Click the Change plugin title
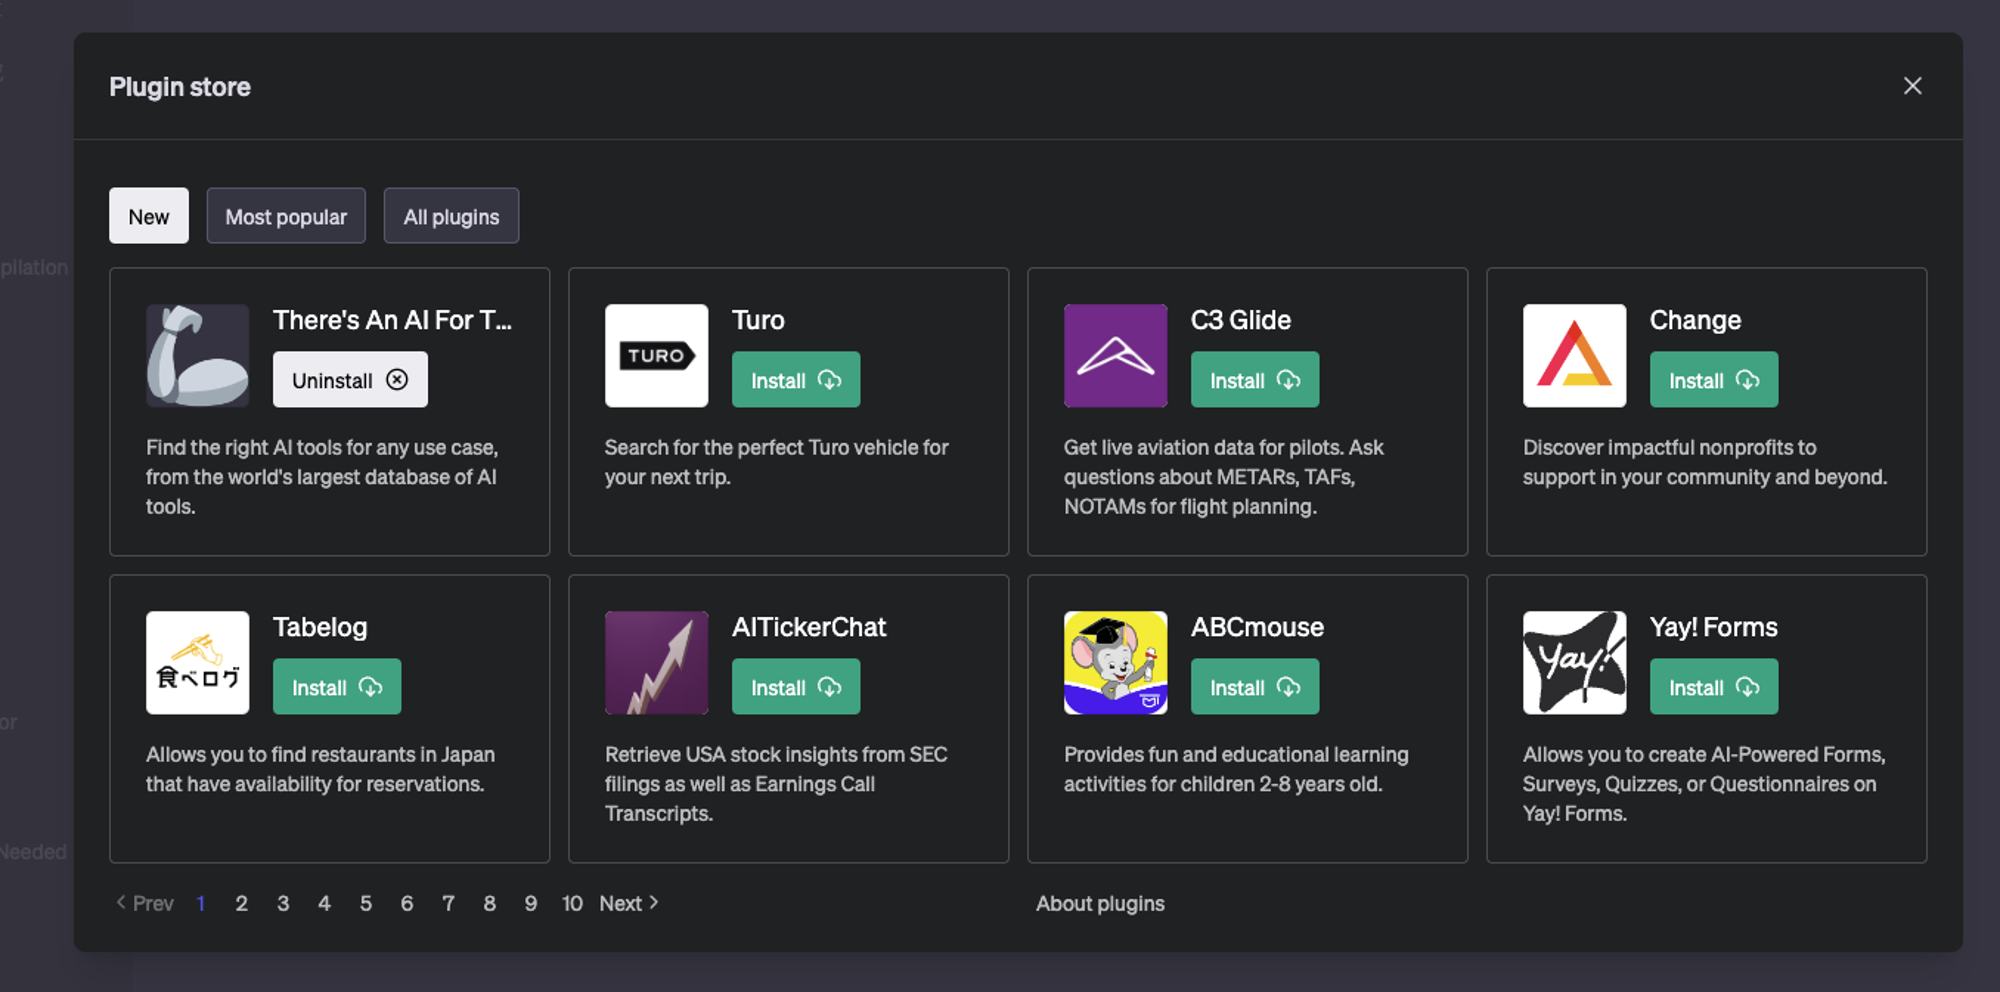Image resolution: width=2000 pixels, height=992 pixels. (1695, 320)
